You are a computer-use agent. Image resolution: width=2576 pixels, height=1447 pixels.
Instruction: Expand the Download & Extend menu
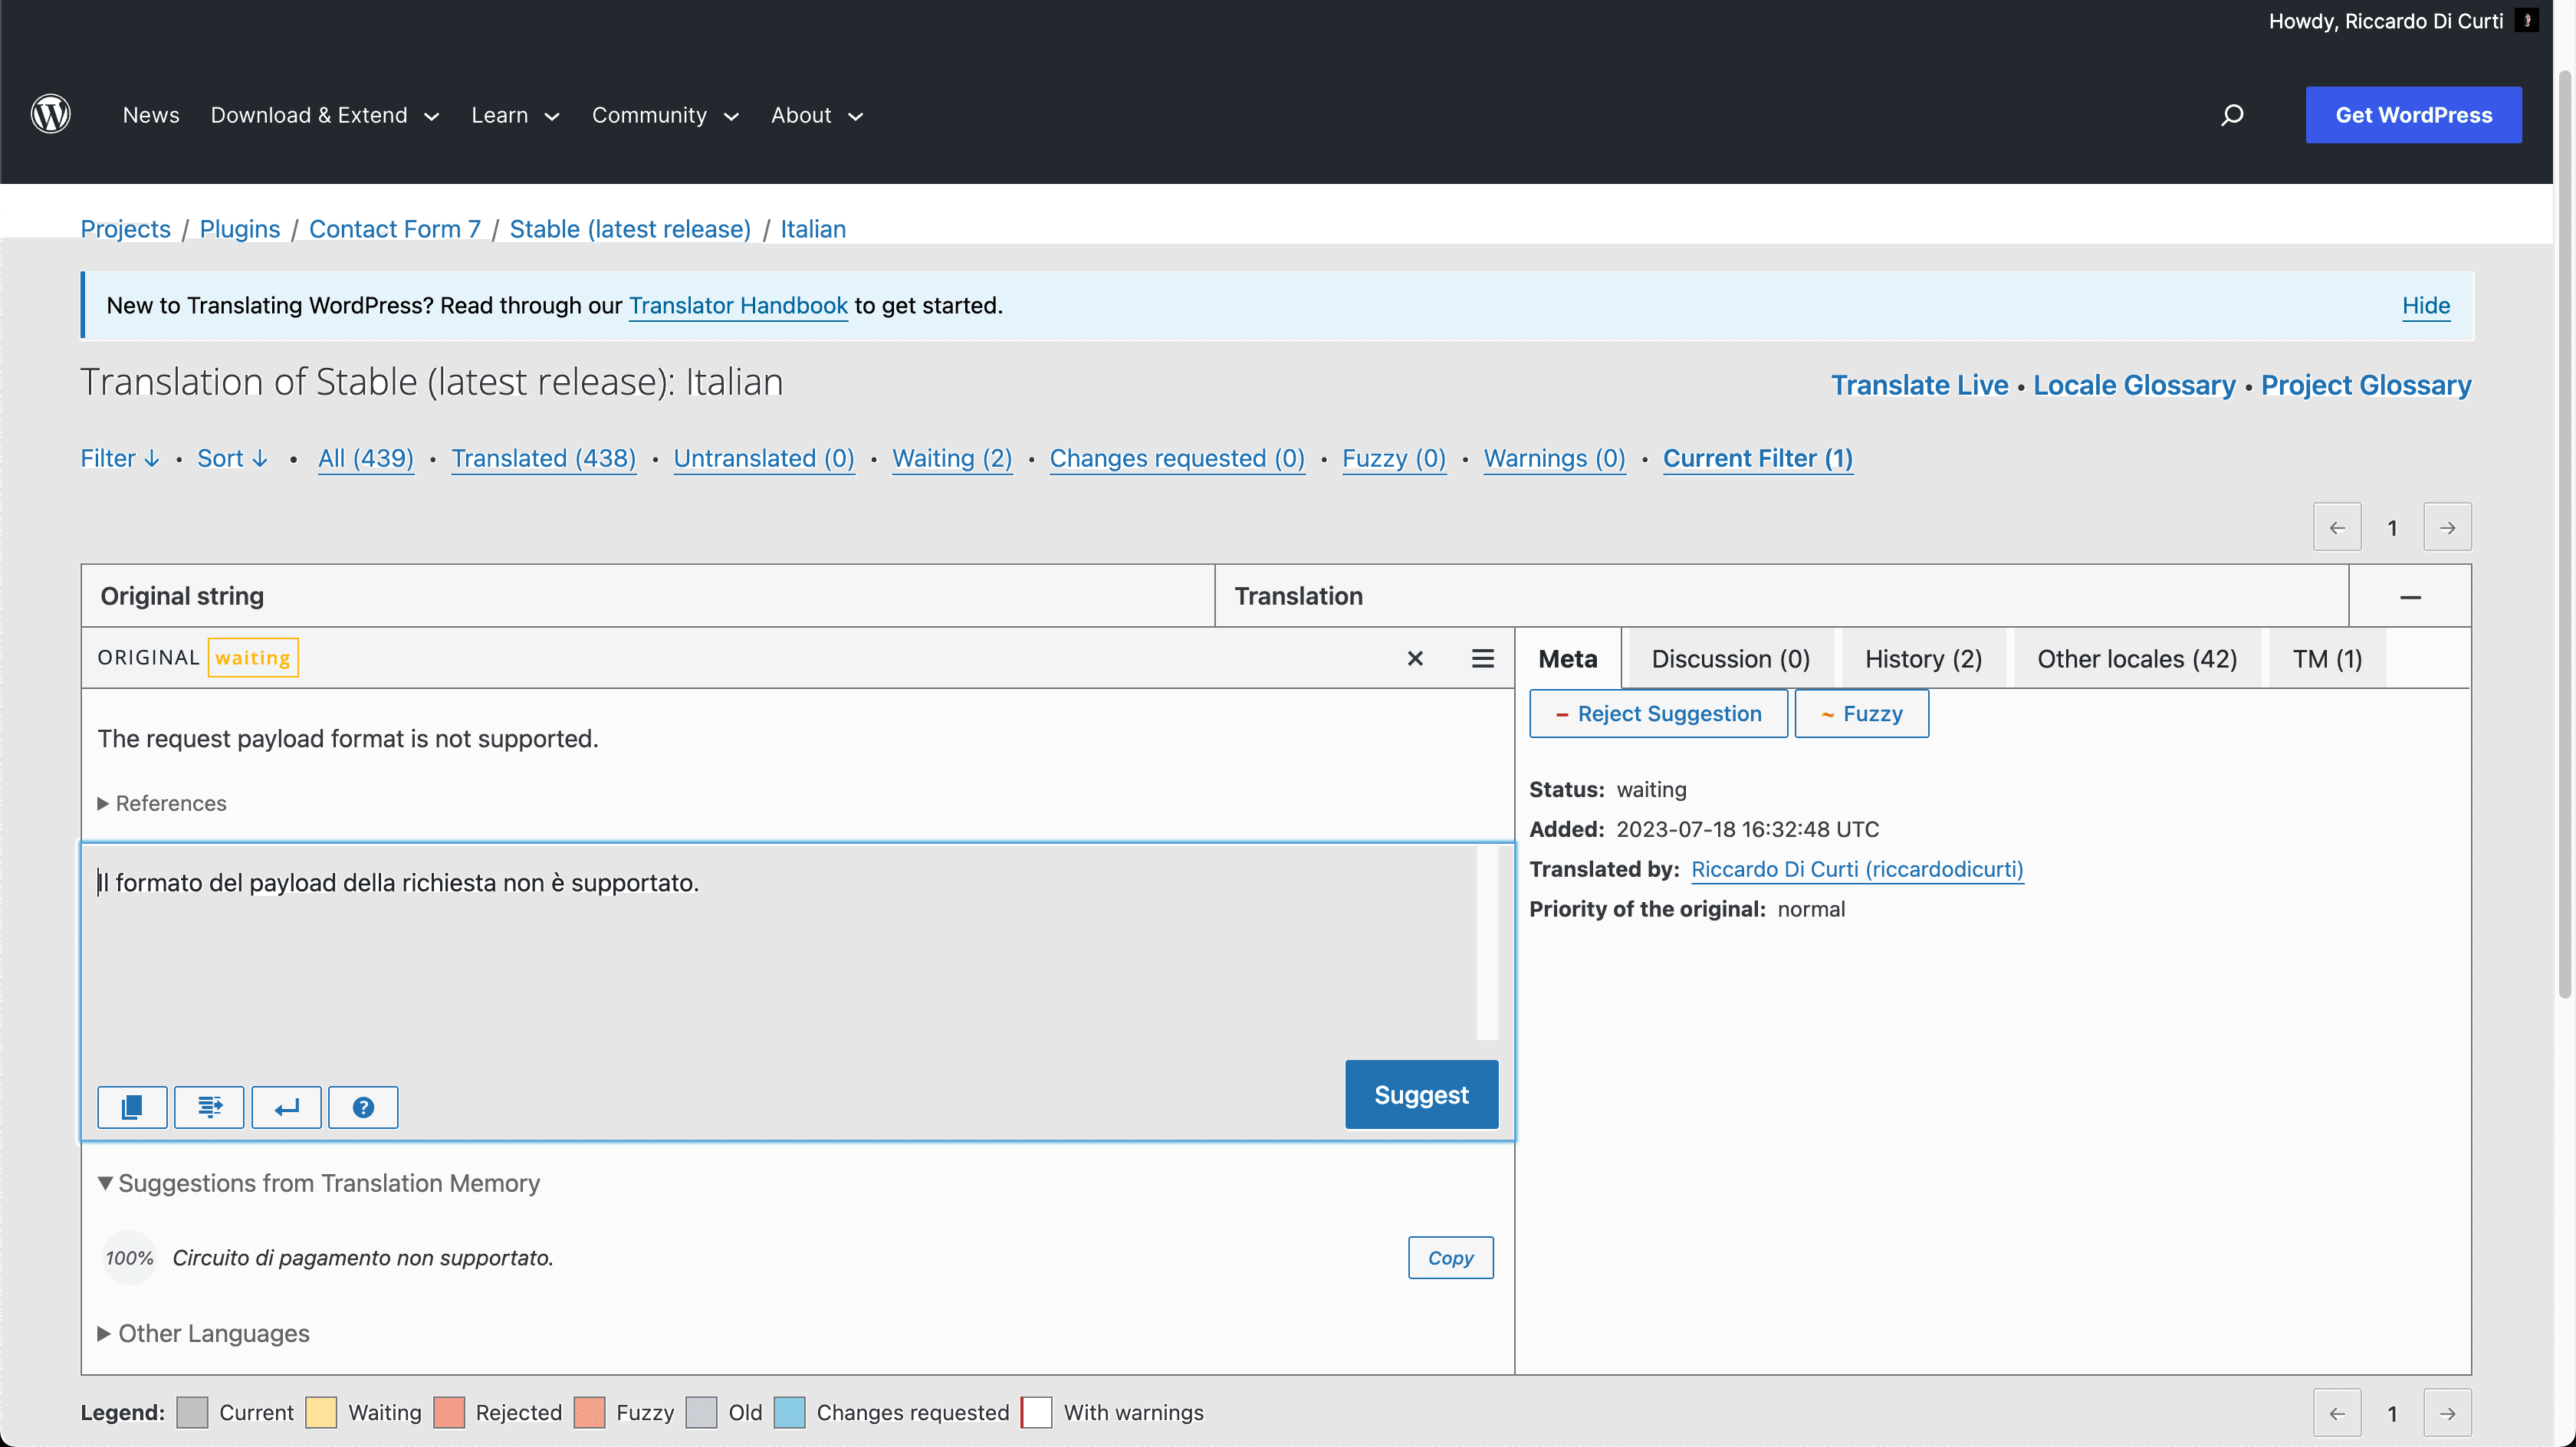click(x=325, y=115)
